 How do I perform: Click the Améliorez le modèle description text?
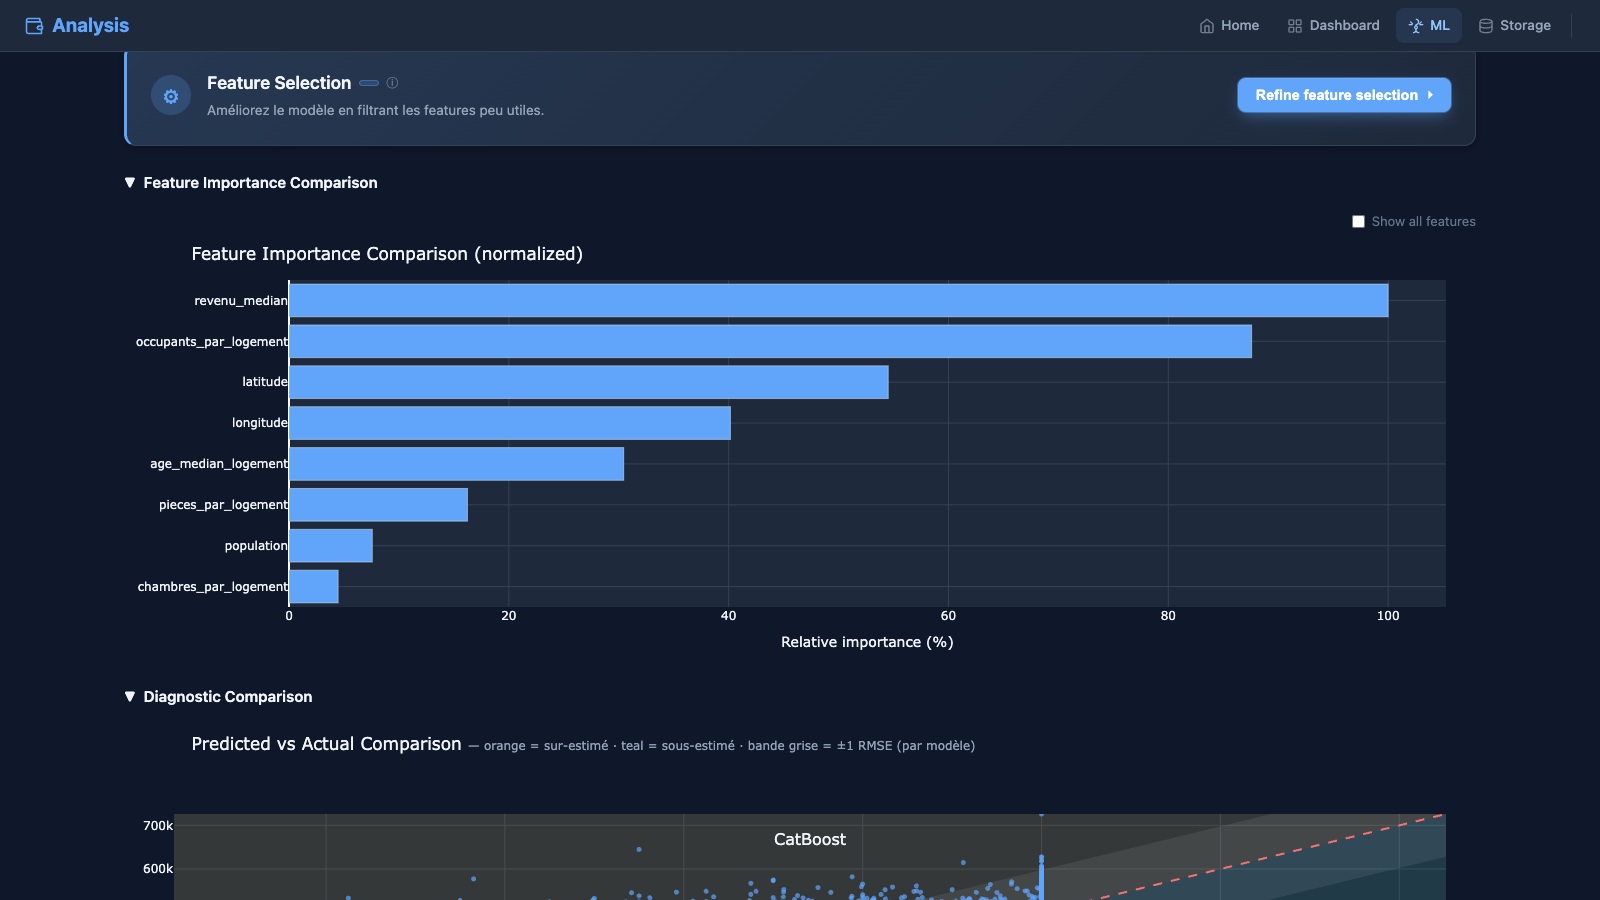(x=376, y=111)
